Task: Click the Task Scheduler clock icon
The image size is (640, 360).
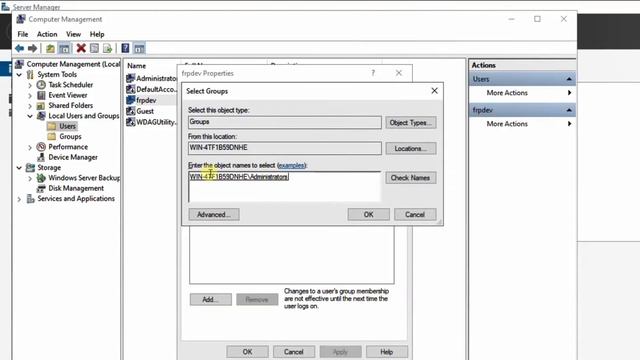Action: pyautogui.click(x=41, y=84)
